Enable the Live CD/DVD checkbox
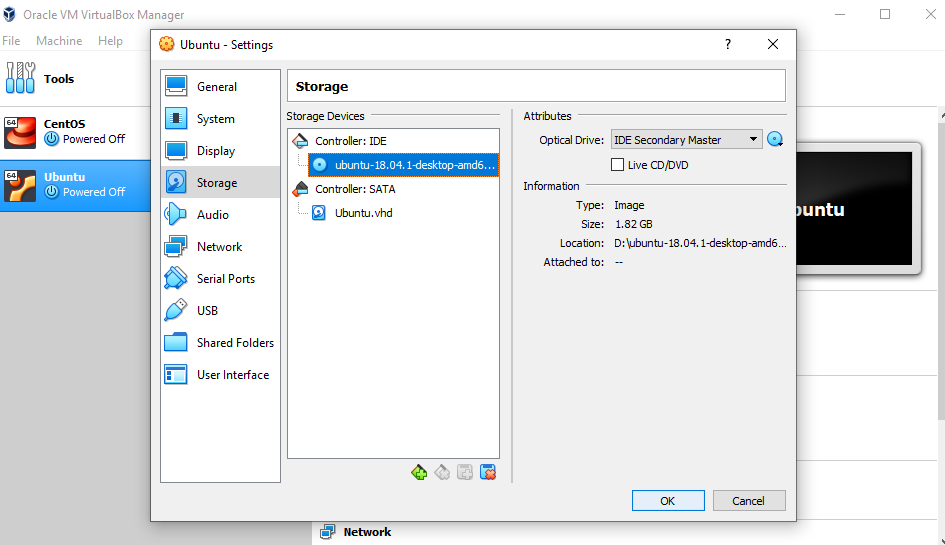The width and height of the screenshot is (945, 545). coord(617,165)
